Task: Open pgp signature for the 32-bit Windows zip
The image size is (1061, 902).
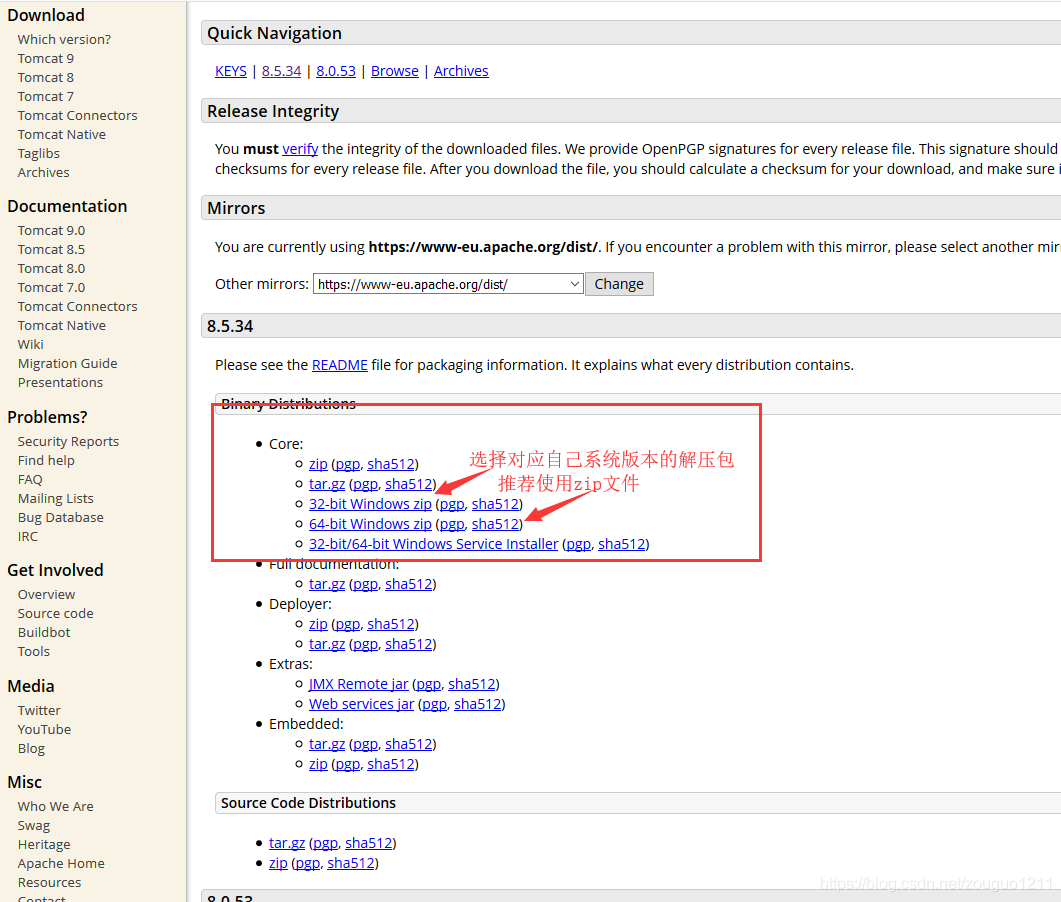Action: point(452,504)
